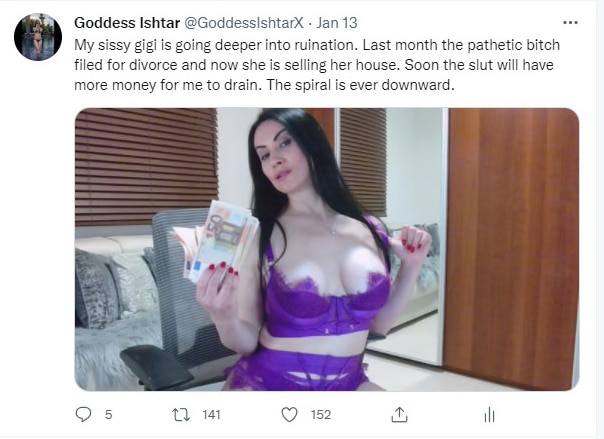Click text line starting 'filed for divorce'
604x439 pixels.
(x=314, y=65)
